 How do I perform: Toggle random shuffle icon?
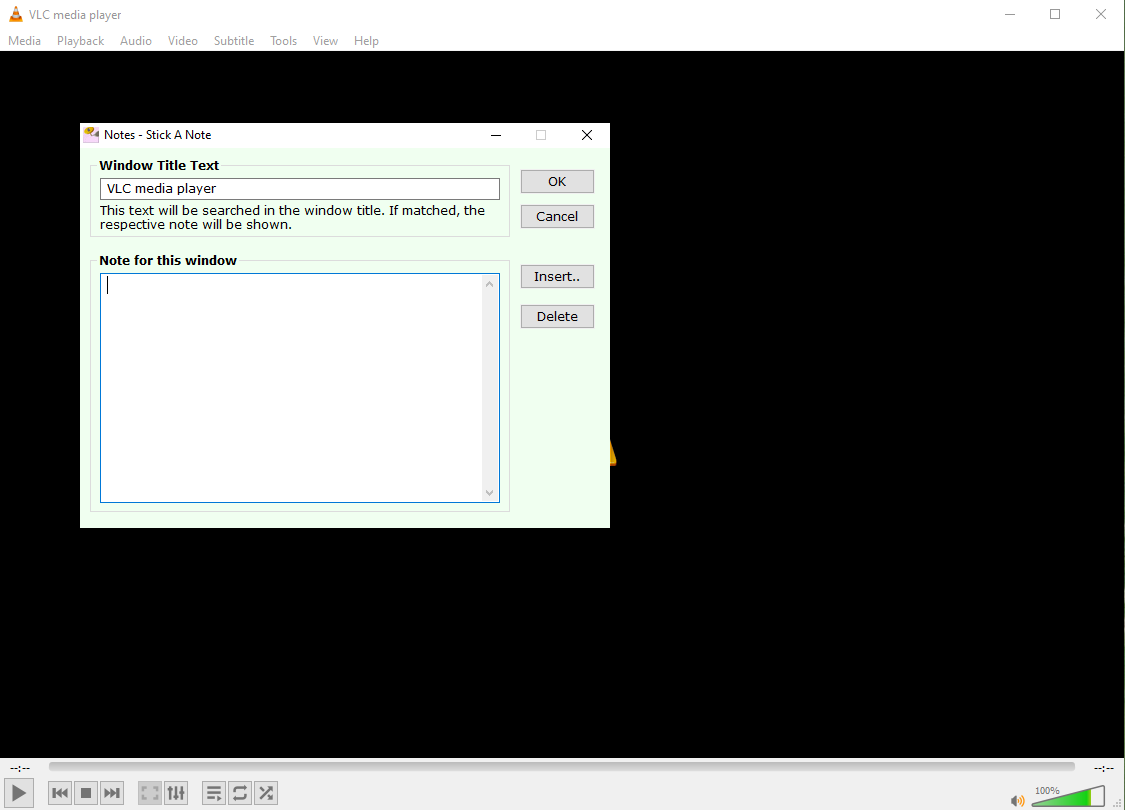[266, 793]
